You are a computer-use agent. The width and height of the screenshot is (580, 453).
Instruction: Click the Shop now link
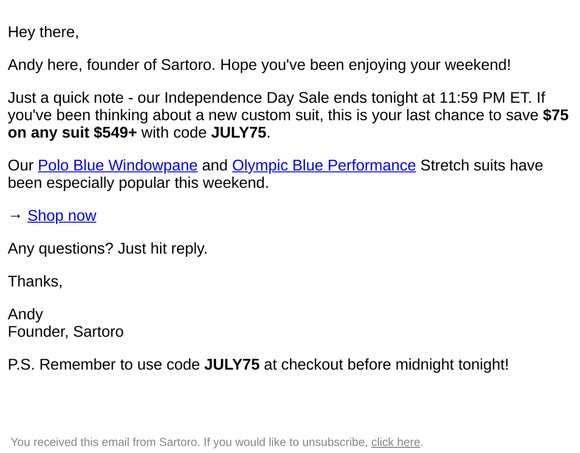pos(62,216)
